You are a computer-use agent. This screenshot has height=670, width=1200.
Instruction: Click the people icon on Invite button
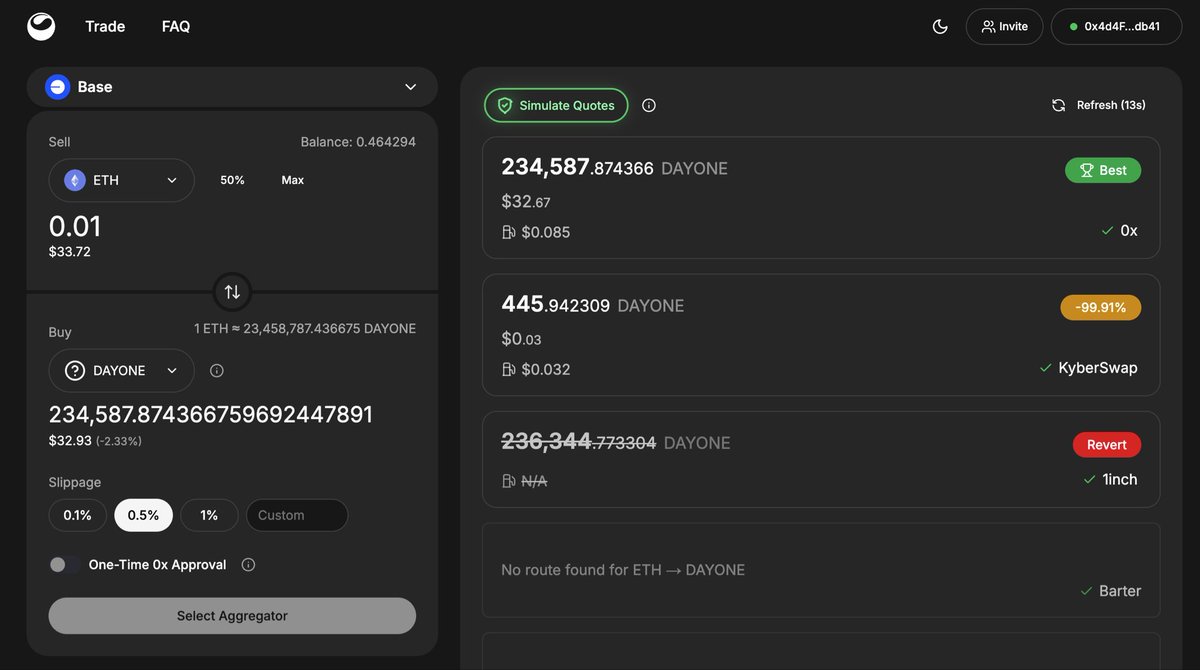[988, 27]
